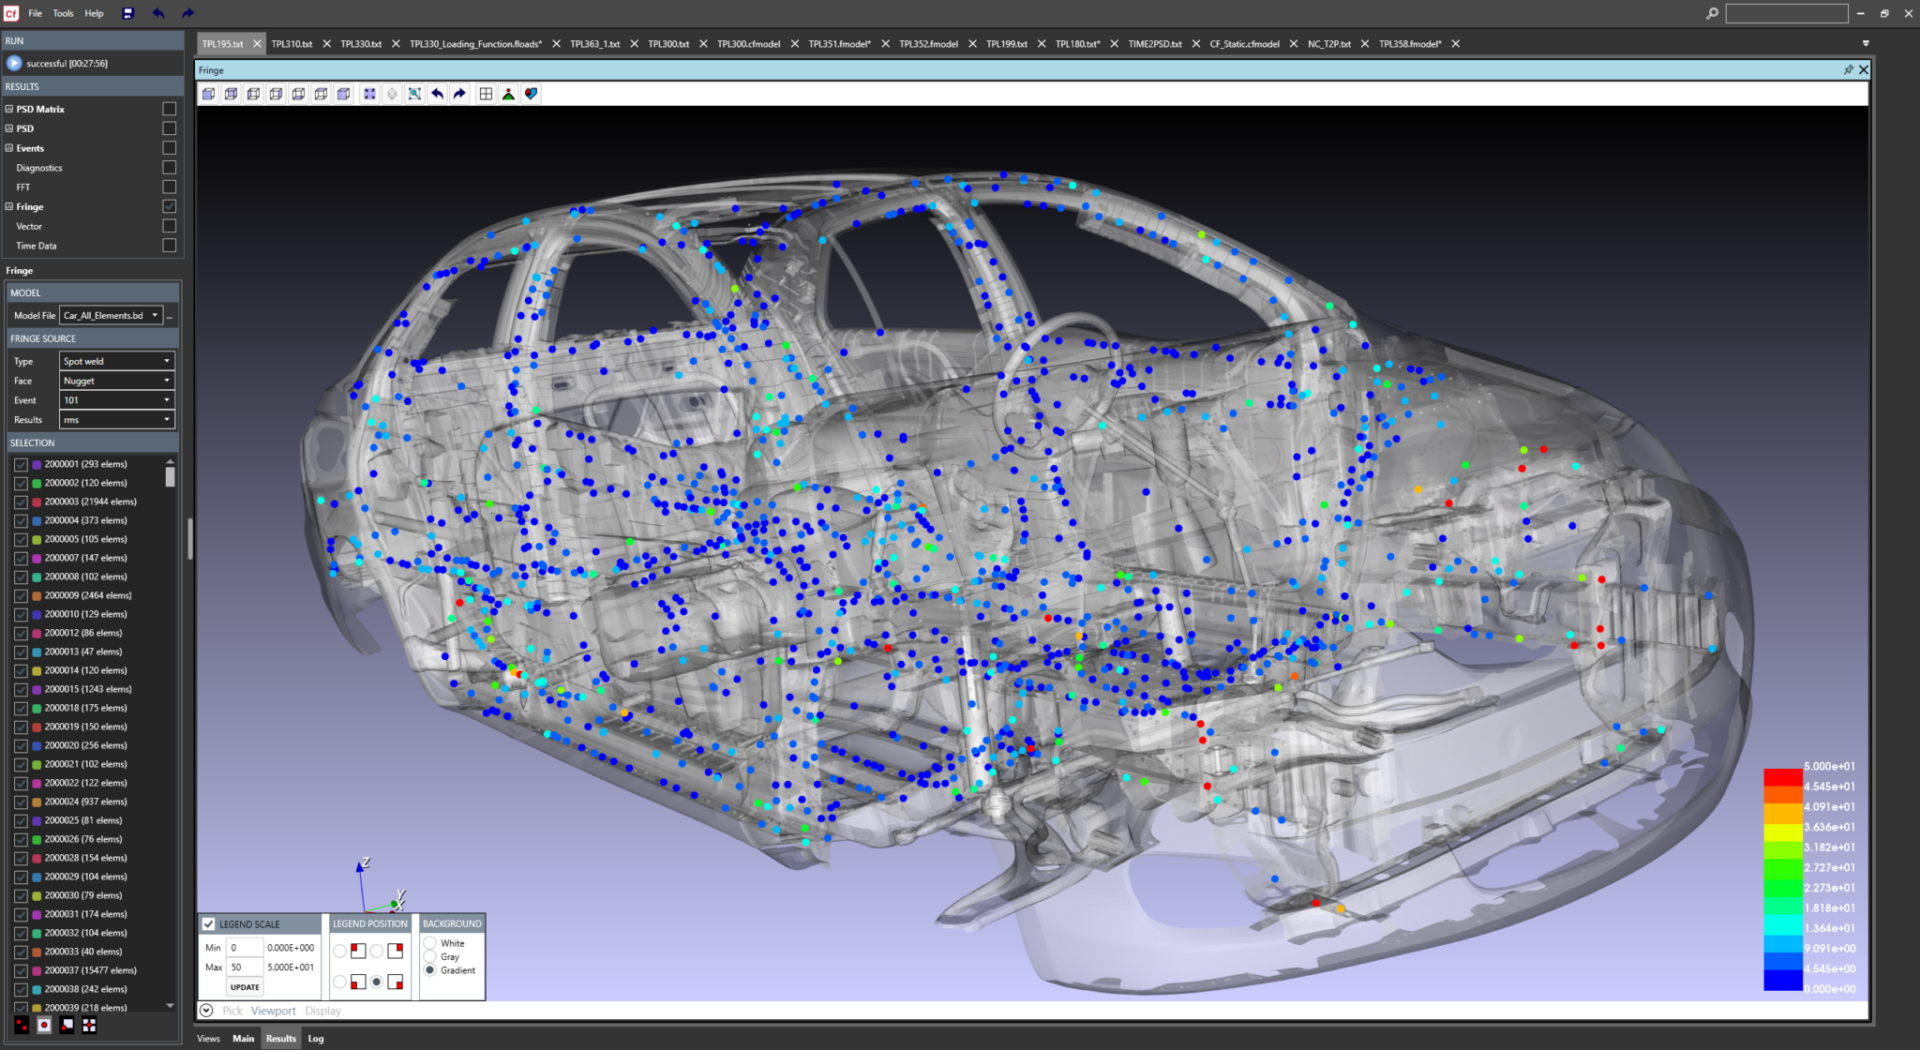This screenshot has height=1050, width=1920.
Task: Expand the PSD Matrix tree node
Action: tap(9, 109)
